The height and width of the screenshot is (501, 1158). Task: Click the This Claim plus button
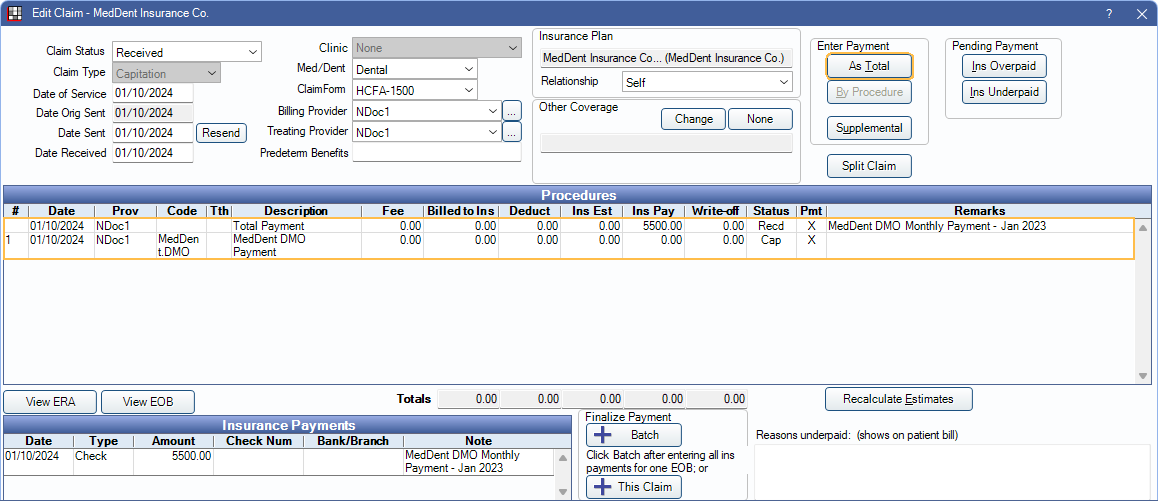click(633, 487)
